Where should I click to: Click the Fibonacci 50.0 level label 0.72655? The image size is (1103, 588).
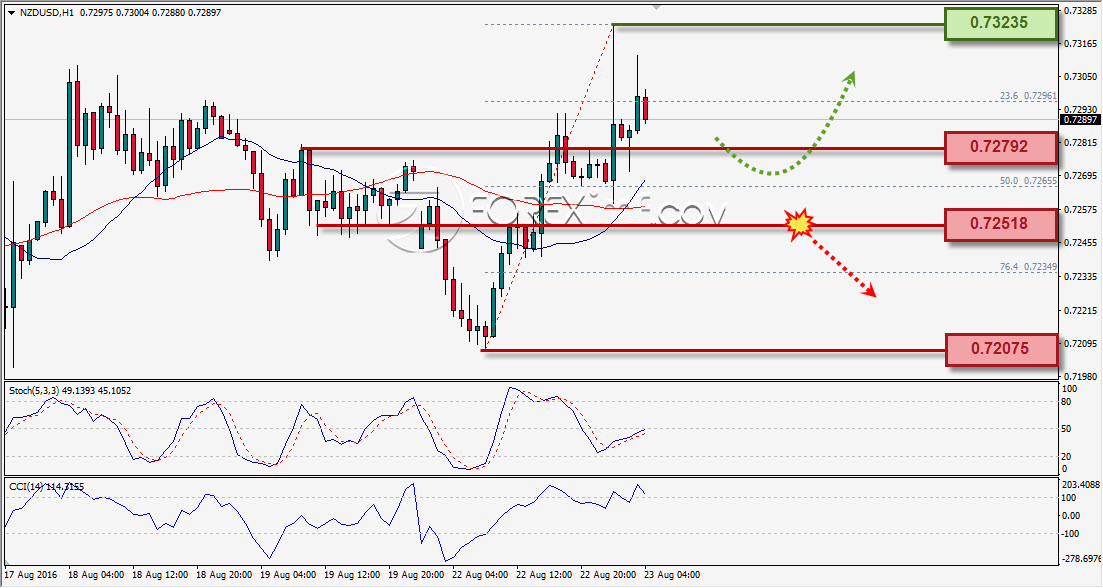point(1028,181)
